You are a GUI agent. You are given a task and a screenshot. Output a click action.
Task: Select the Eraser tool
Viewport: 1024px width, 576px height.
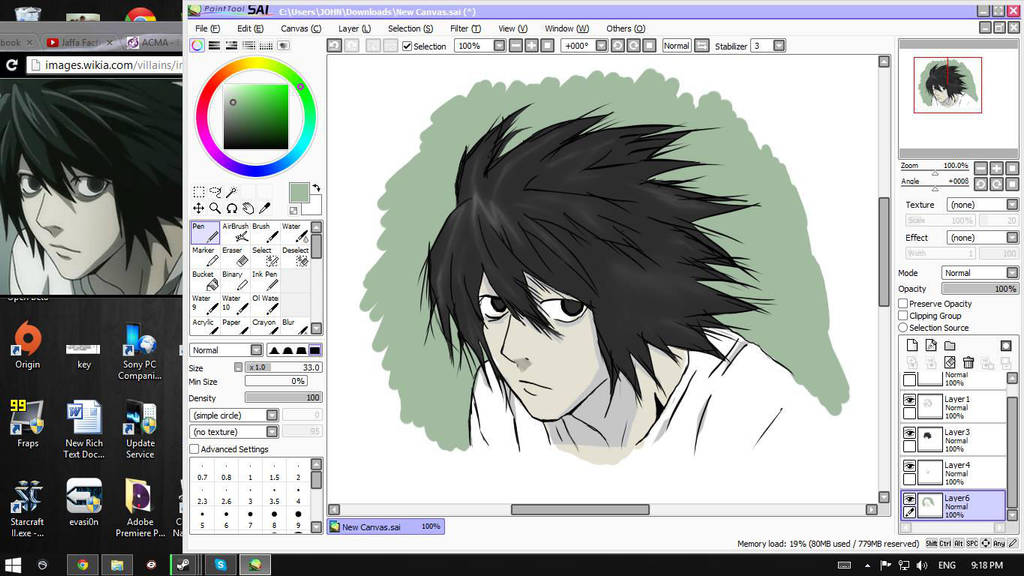click(235, 257)
